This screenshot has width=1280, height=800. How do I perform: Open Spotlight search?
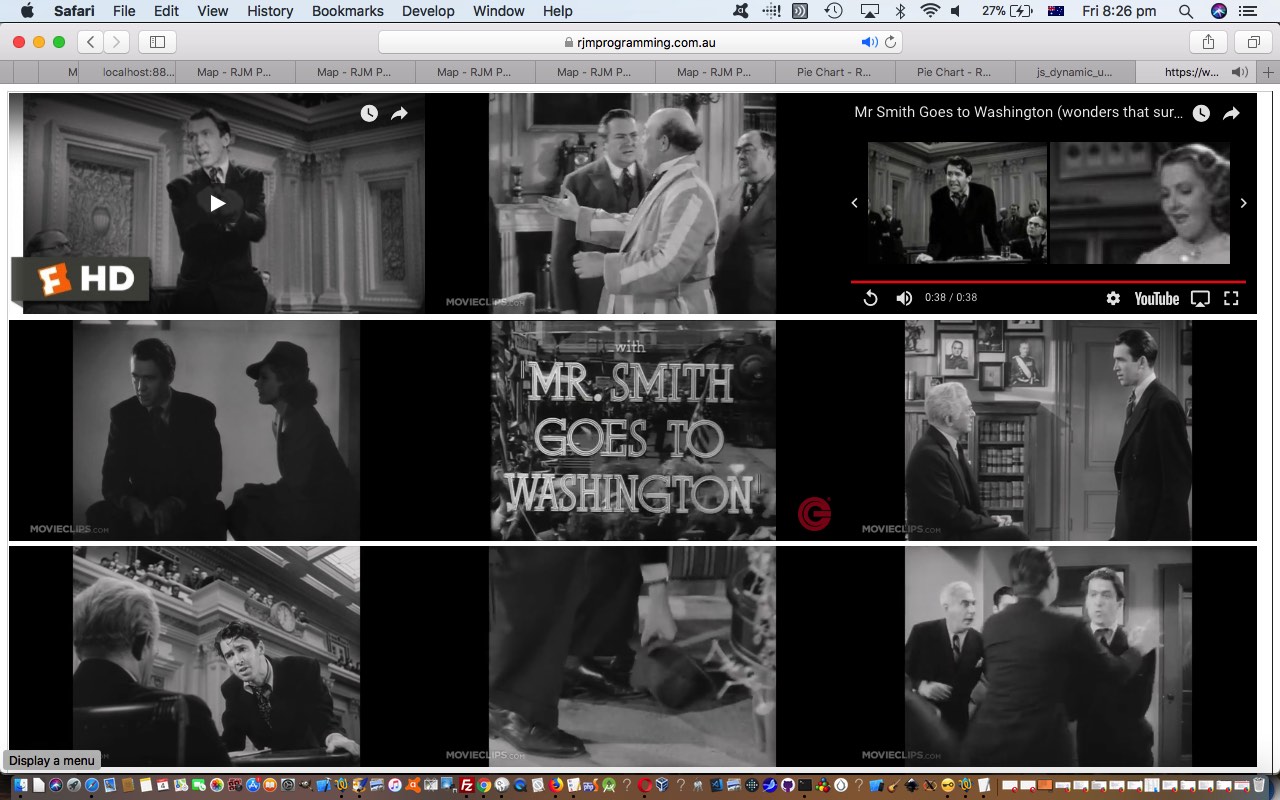coord(1186,11)
